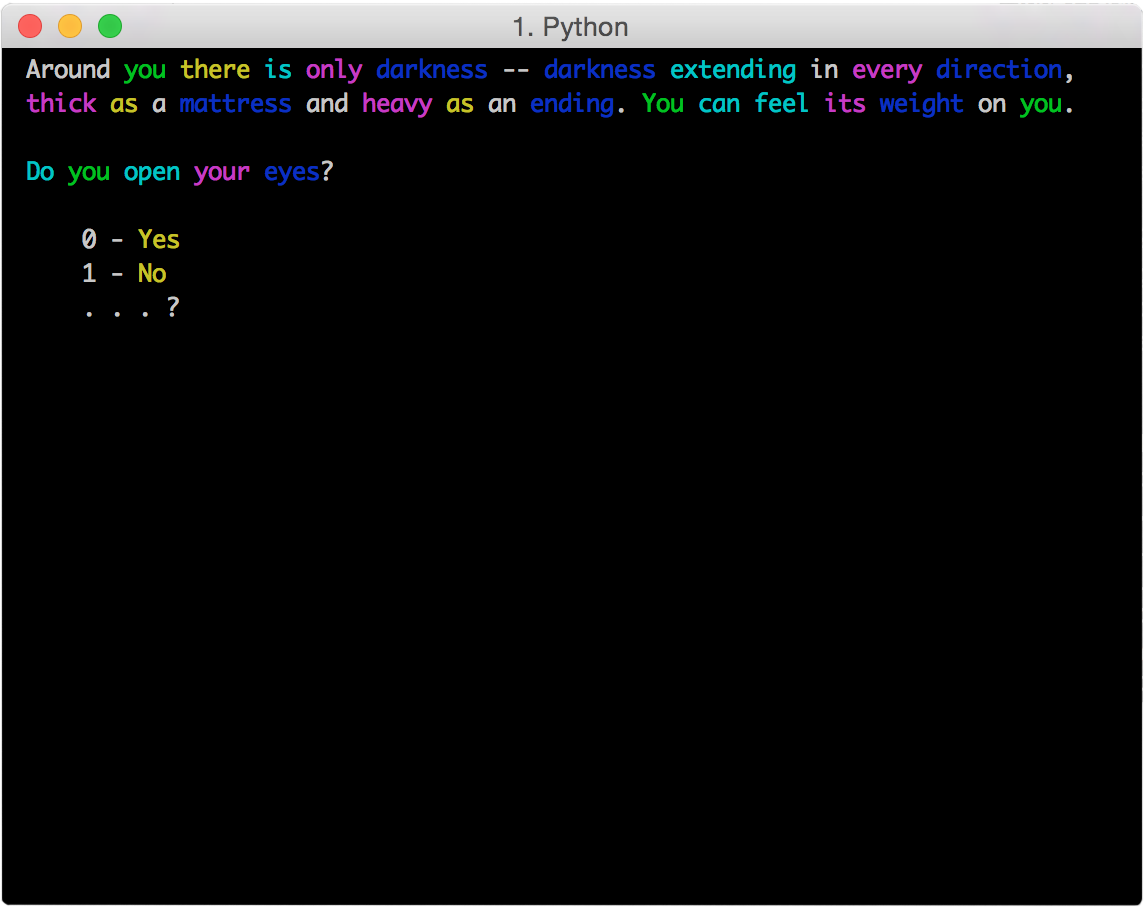
Task: Click the word 'feel' in the story
Action: click(x=781, y=104)
